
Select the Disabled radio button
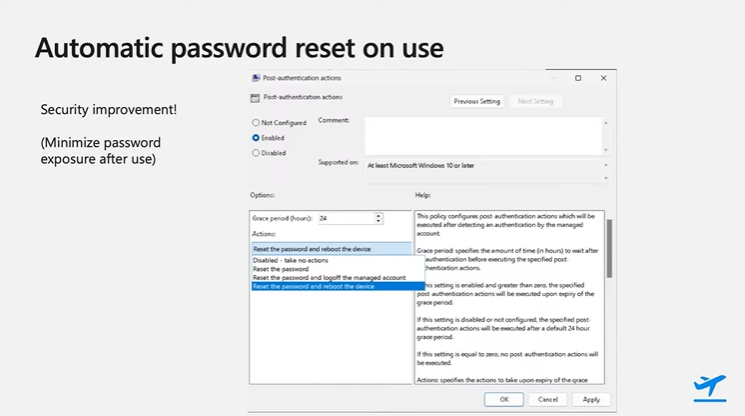256,153
